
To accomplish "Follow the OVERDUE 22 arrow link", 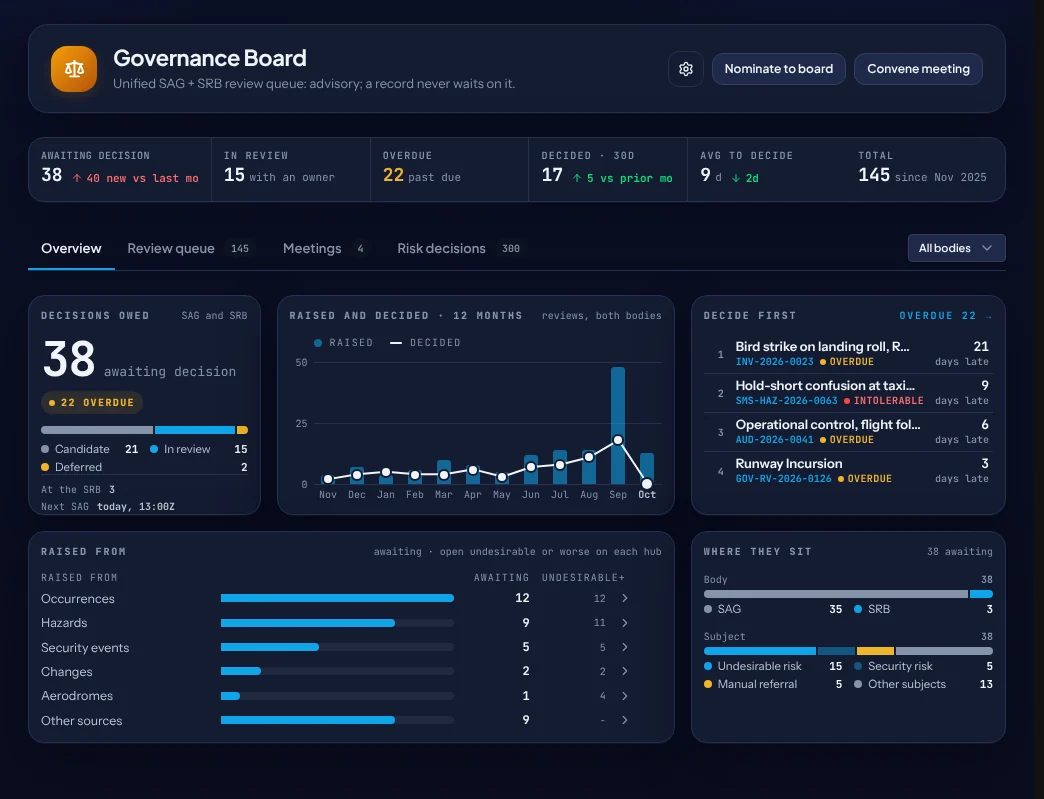I will (x=945, y=316).
